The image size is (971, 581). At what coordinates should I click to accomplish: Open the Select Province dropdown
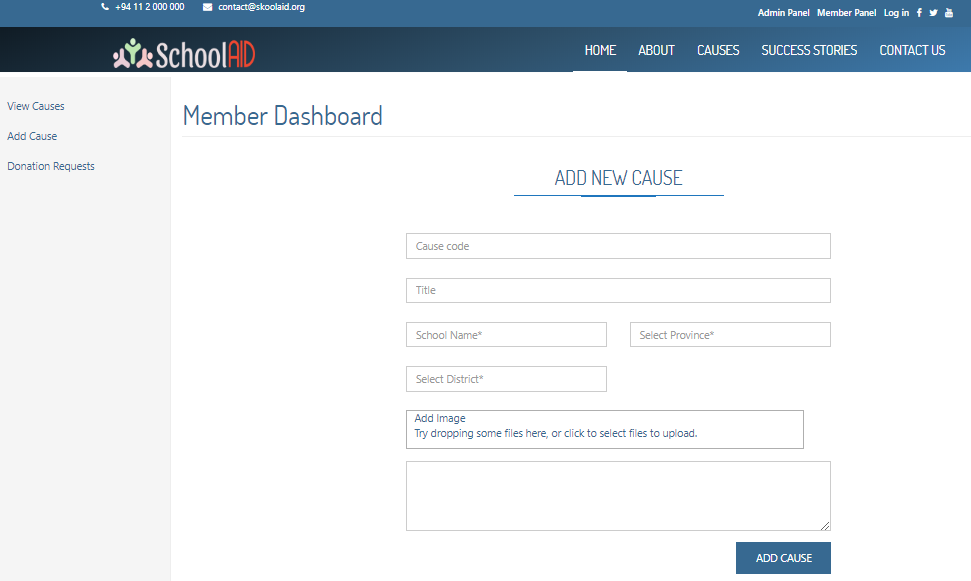(730, 335)
